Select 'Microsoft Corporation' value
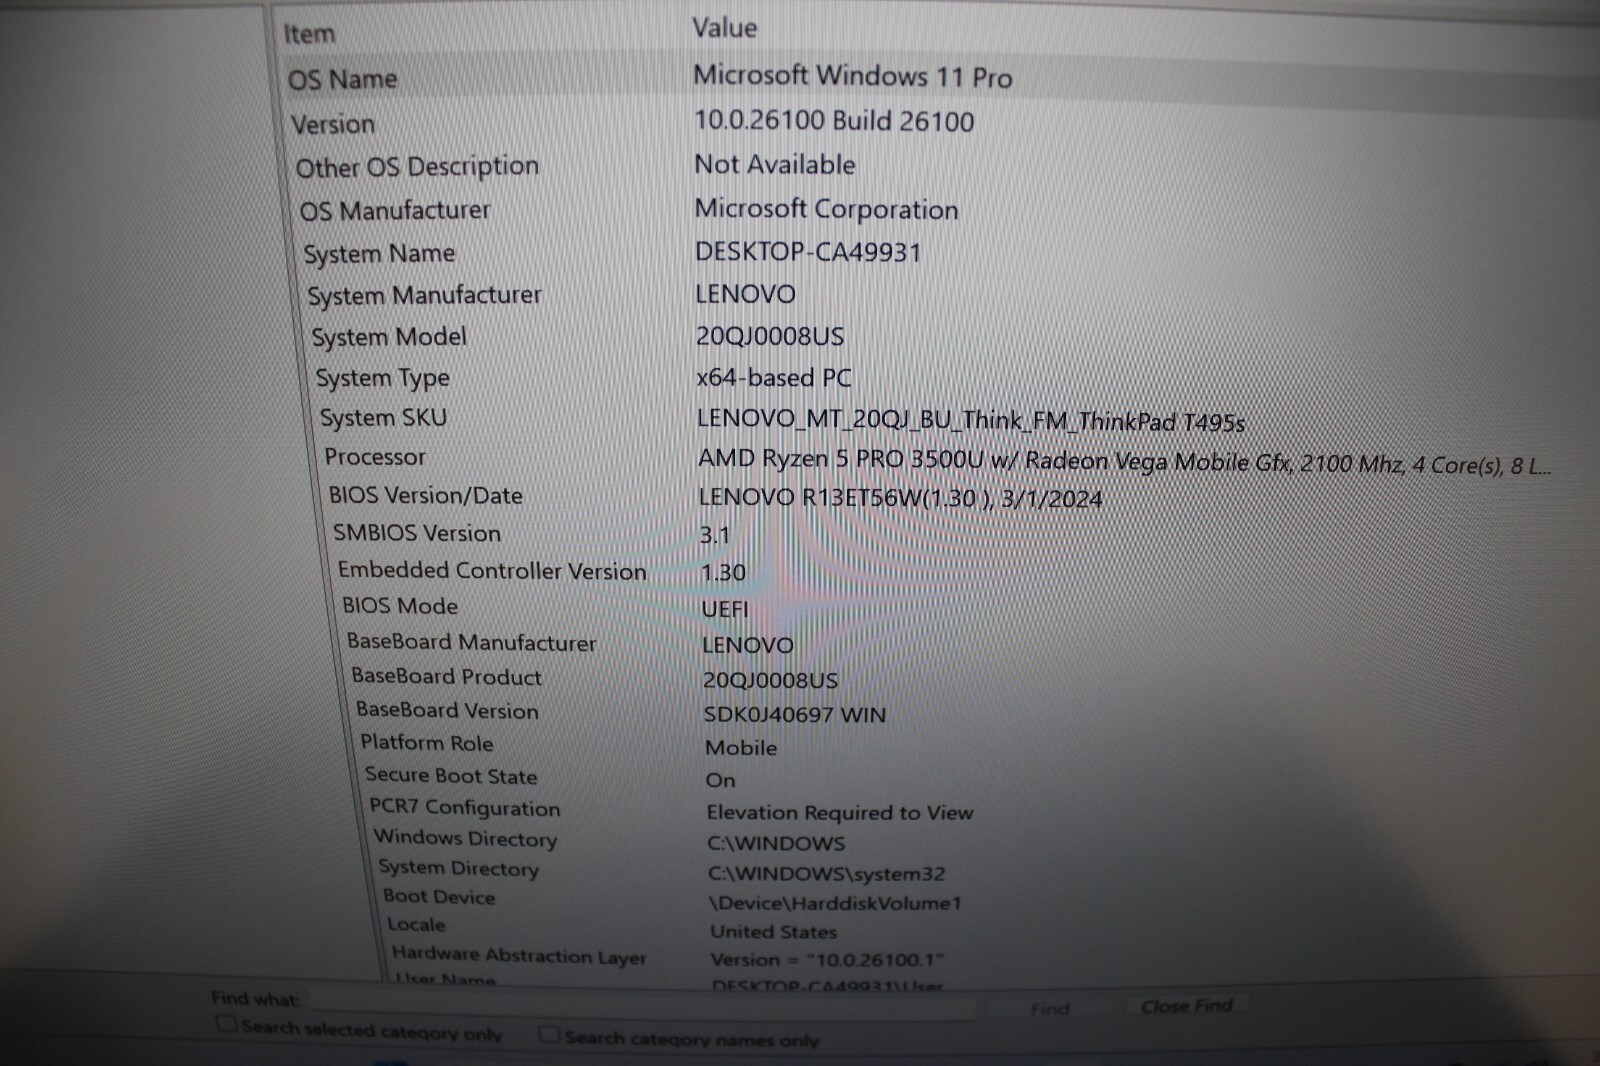The height and width of the screenshot is (1066, 1600). (x=826, y=209)
